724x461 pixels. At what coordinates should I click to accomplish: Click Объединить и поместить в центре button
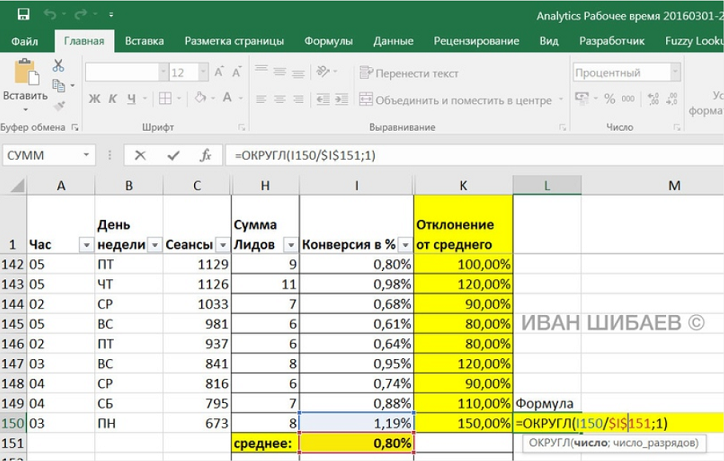pos(456,100)
